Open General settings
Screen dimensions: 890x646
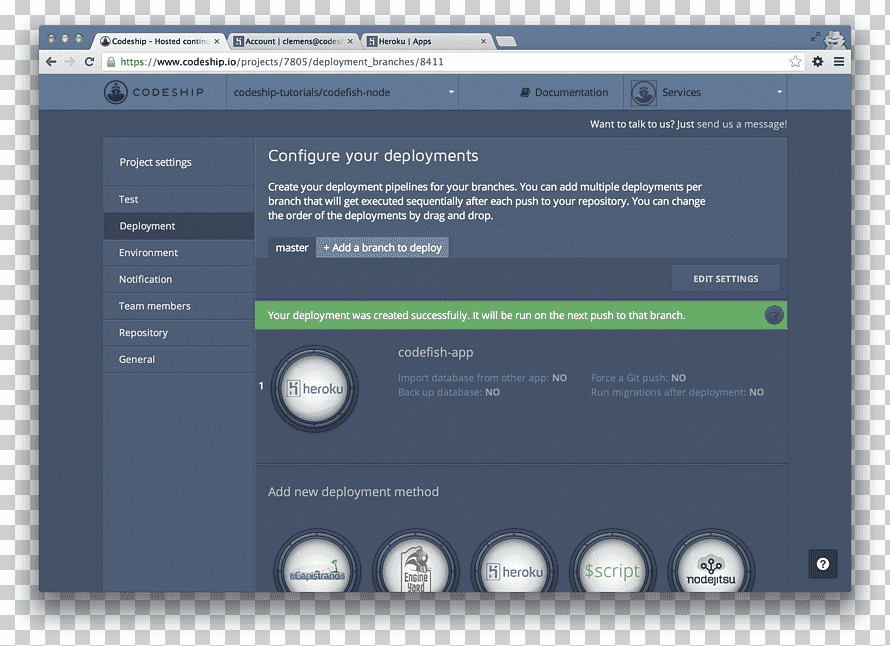point(178,359)
